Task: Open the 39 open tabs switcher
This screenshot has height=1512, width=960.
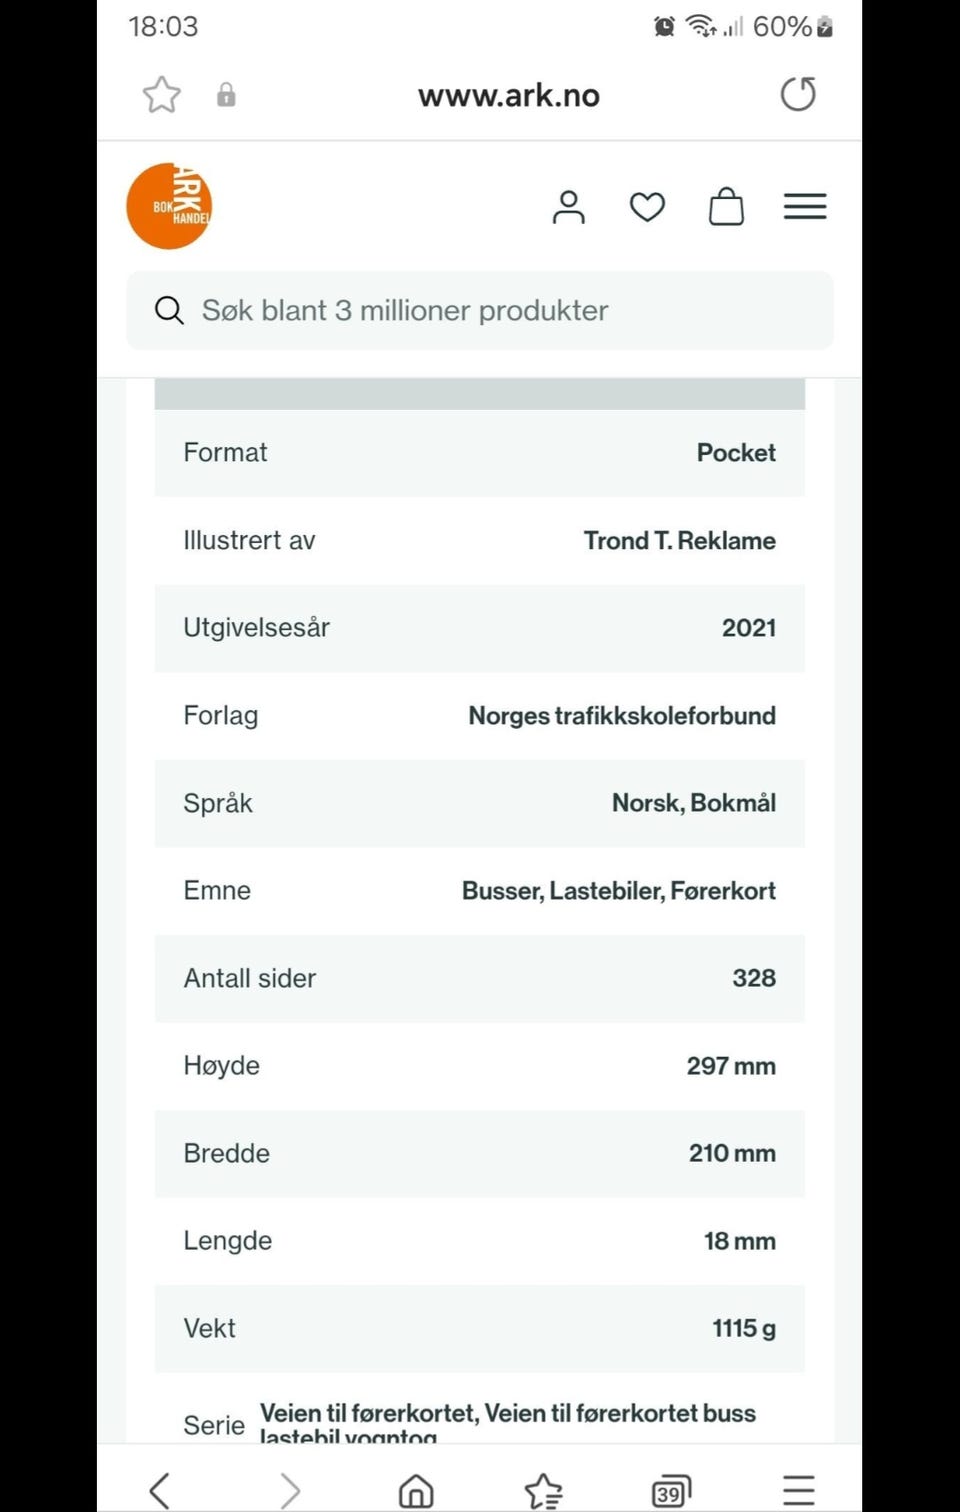Action: point(671,1490)
